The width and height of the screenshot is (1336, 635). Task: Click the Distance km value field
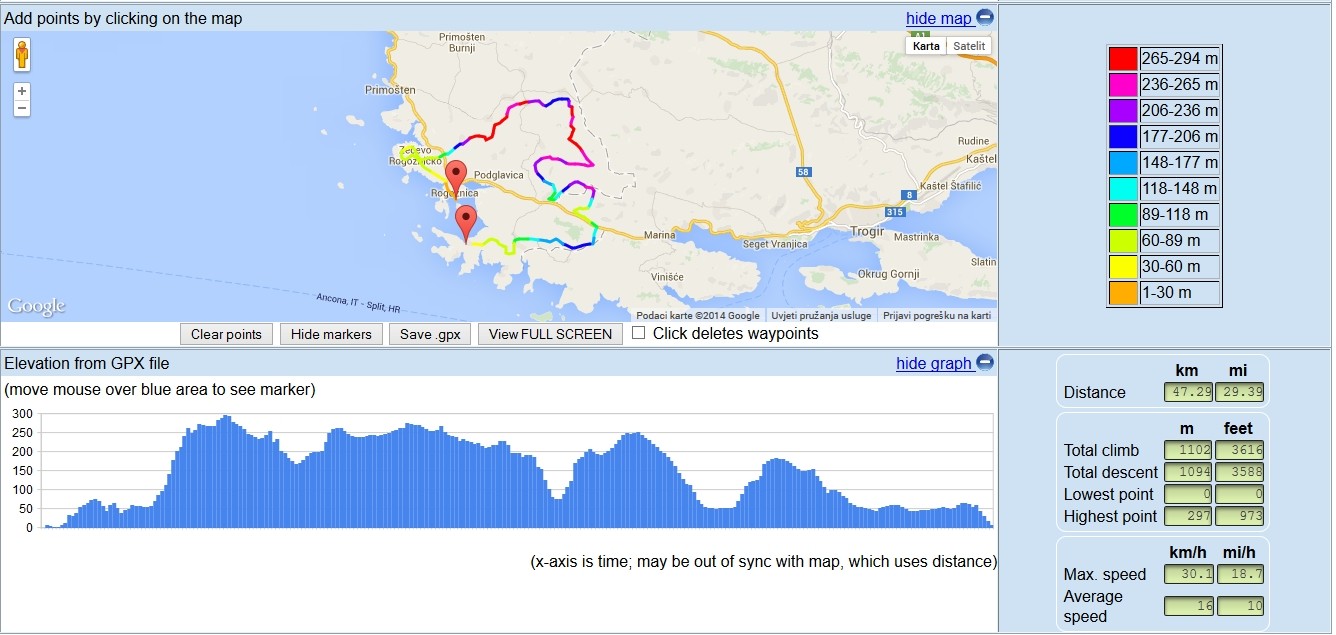pyautogui.click(x=1188, y=392)
